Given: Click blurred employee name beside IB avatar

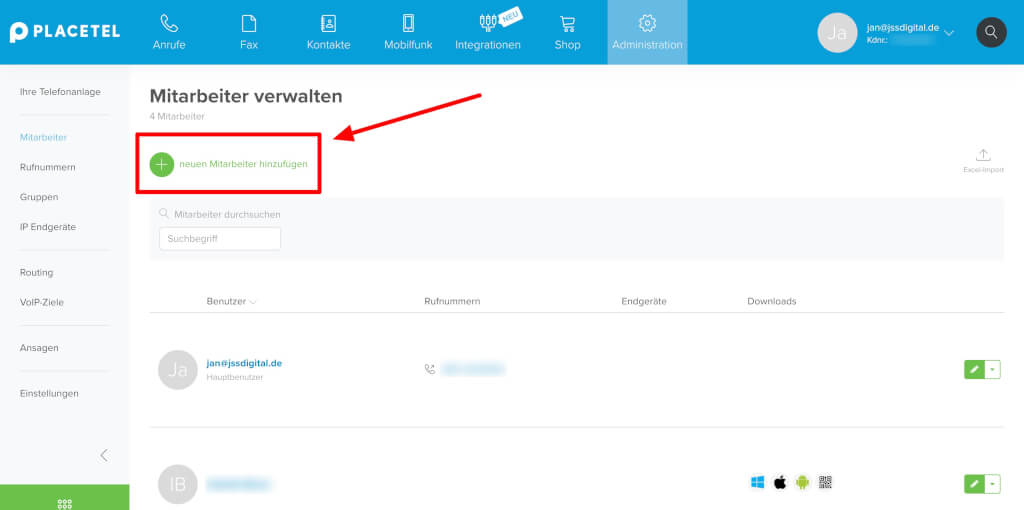Looking at the screenshot, I should click(239, 485).
